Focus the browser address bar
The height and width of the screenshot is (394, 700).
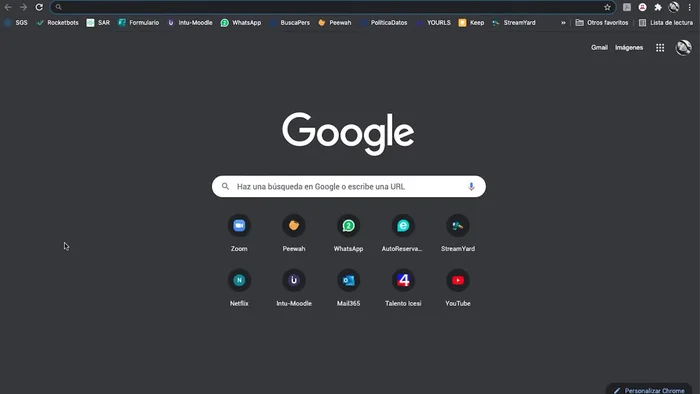tap(333, 7)
